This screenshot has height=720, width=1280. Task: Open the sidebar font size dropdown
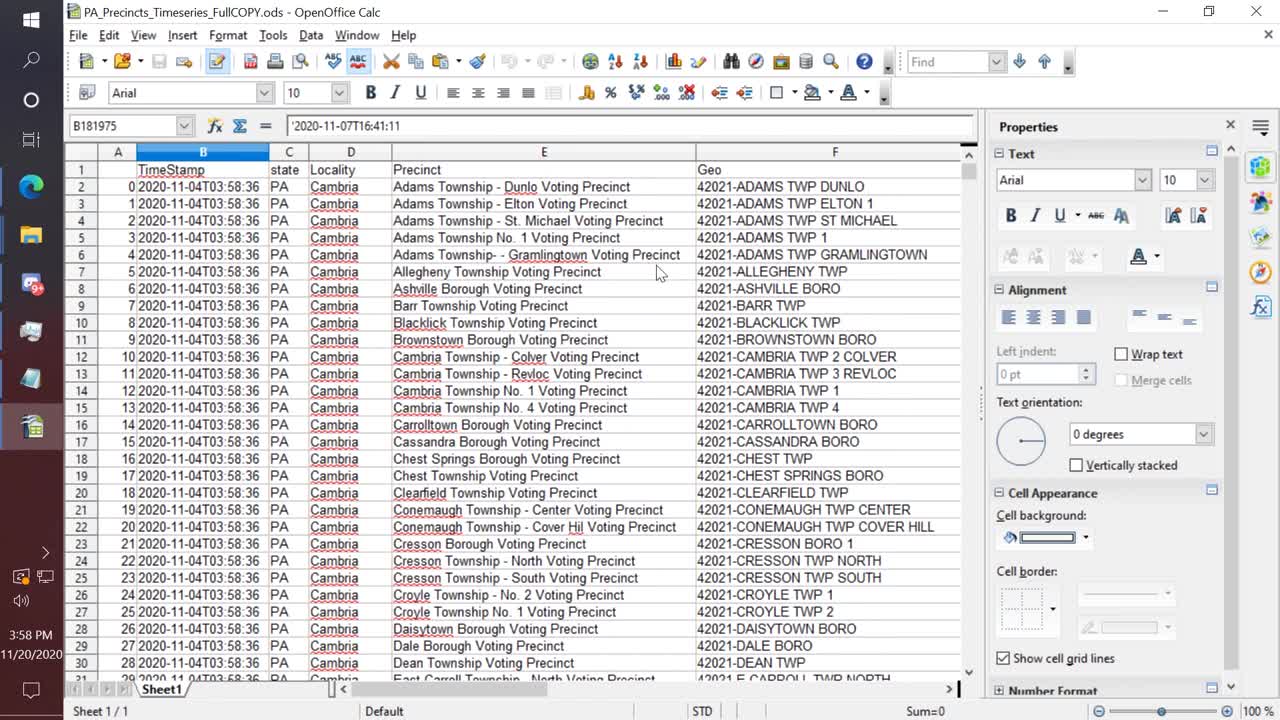tap(1204, 180)
